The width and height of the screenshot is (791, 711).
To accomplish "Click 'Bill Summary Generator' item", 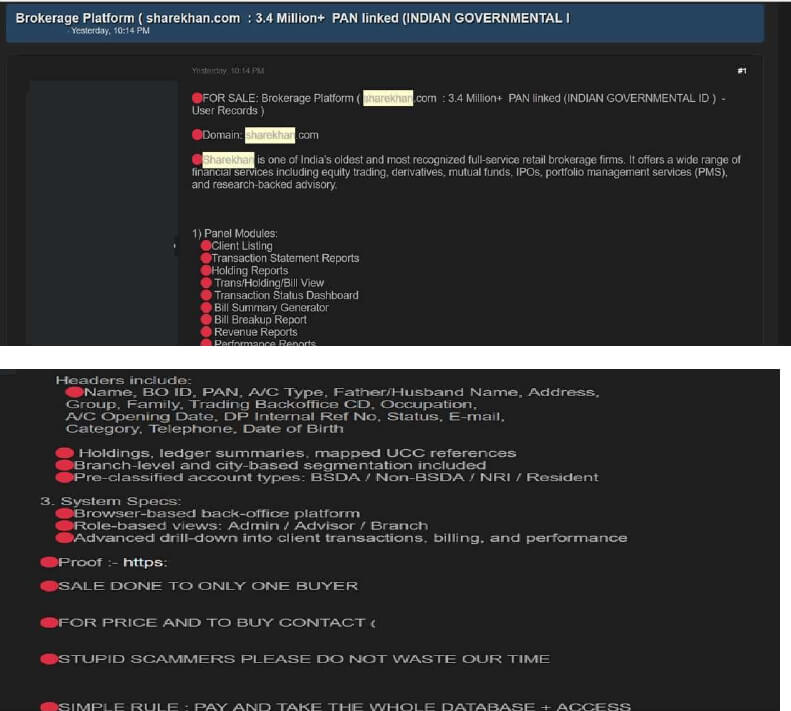I will point(271,307).
